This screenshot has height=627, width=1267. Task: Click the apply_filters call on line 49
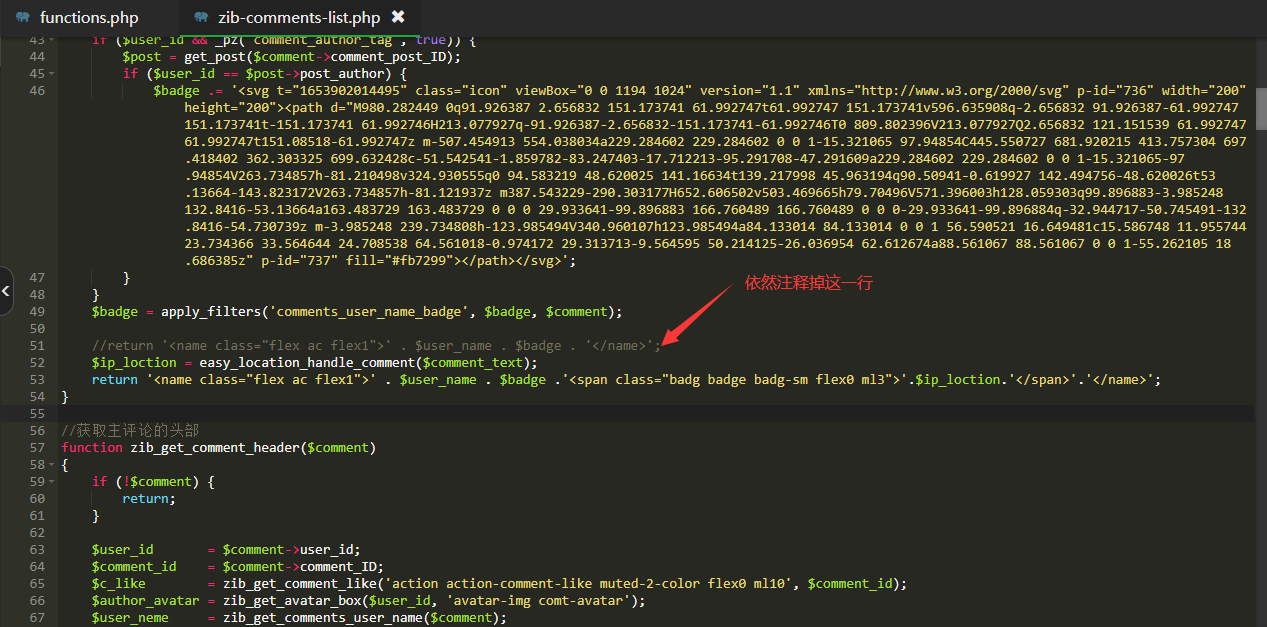(x=209, y=311)
